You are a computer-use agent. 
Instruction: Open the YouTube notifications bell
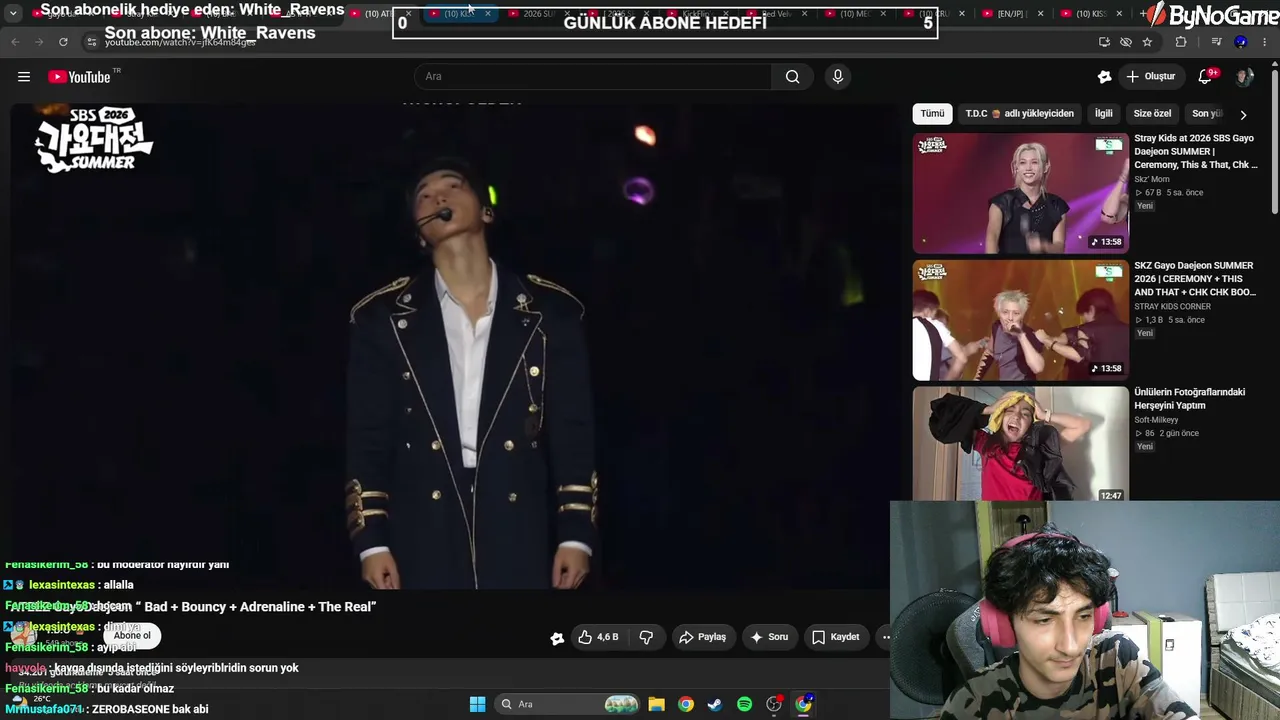1206,77
